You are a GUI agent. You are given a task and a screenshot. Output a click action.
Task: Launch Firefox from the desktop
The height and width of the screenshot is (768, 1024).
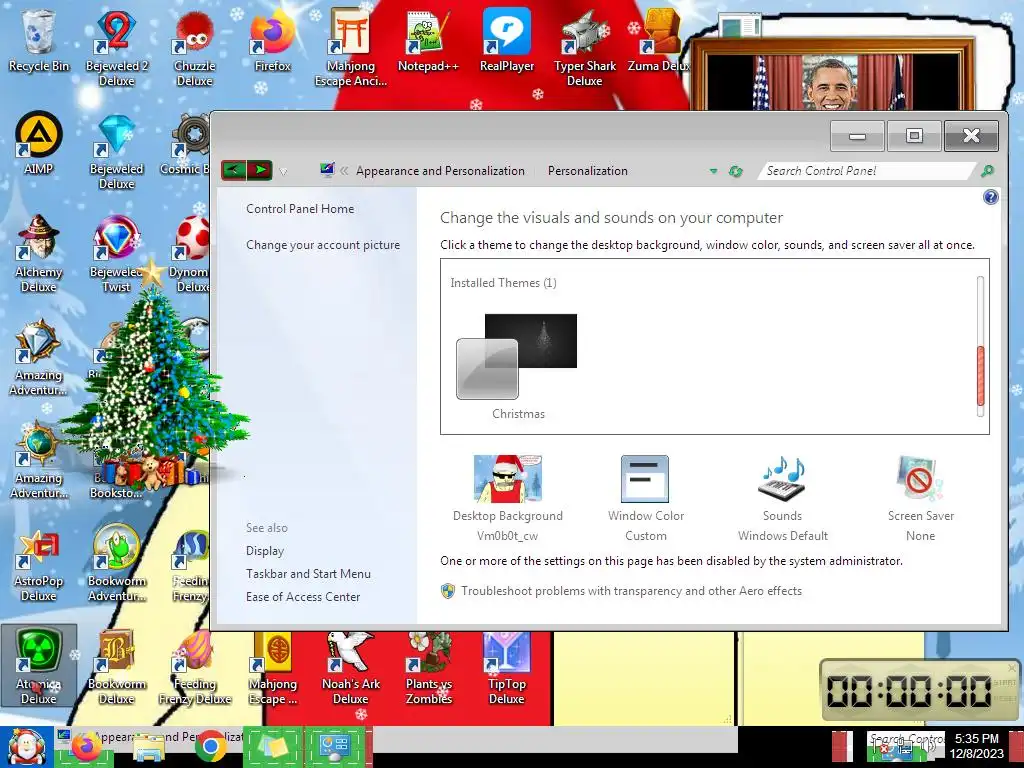pos(273,40)
